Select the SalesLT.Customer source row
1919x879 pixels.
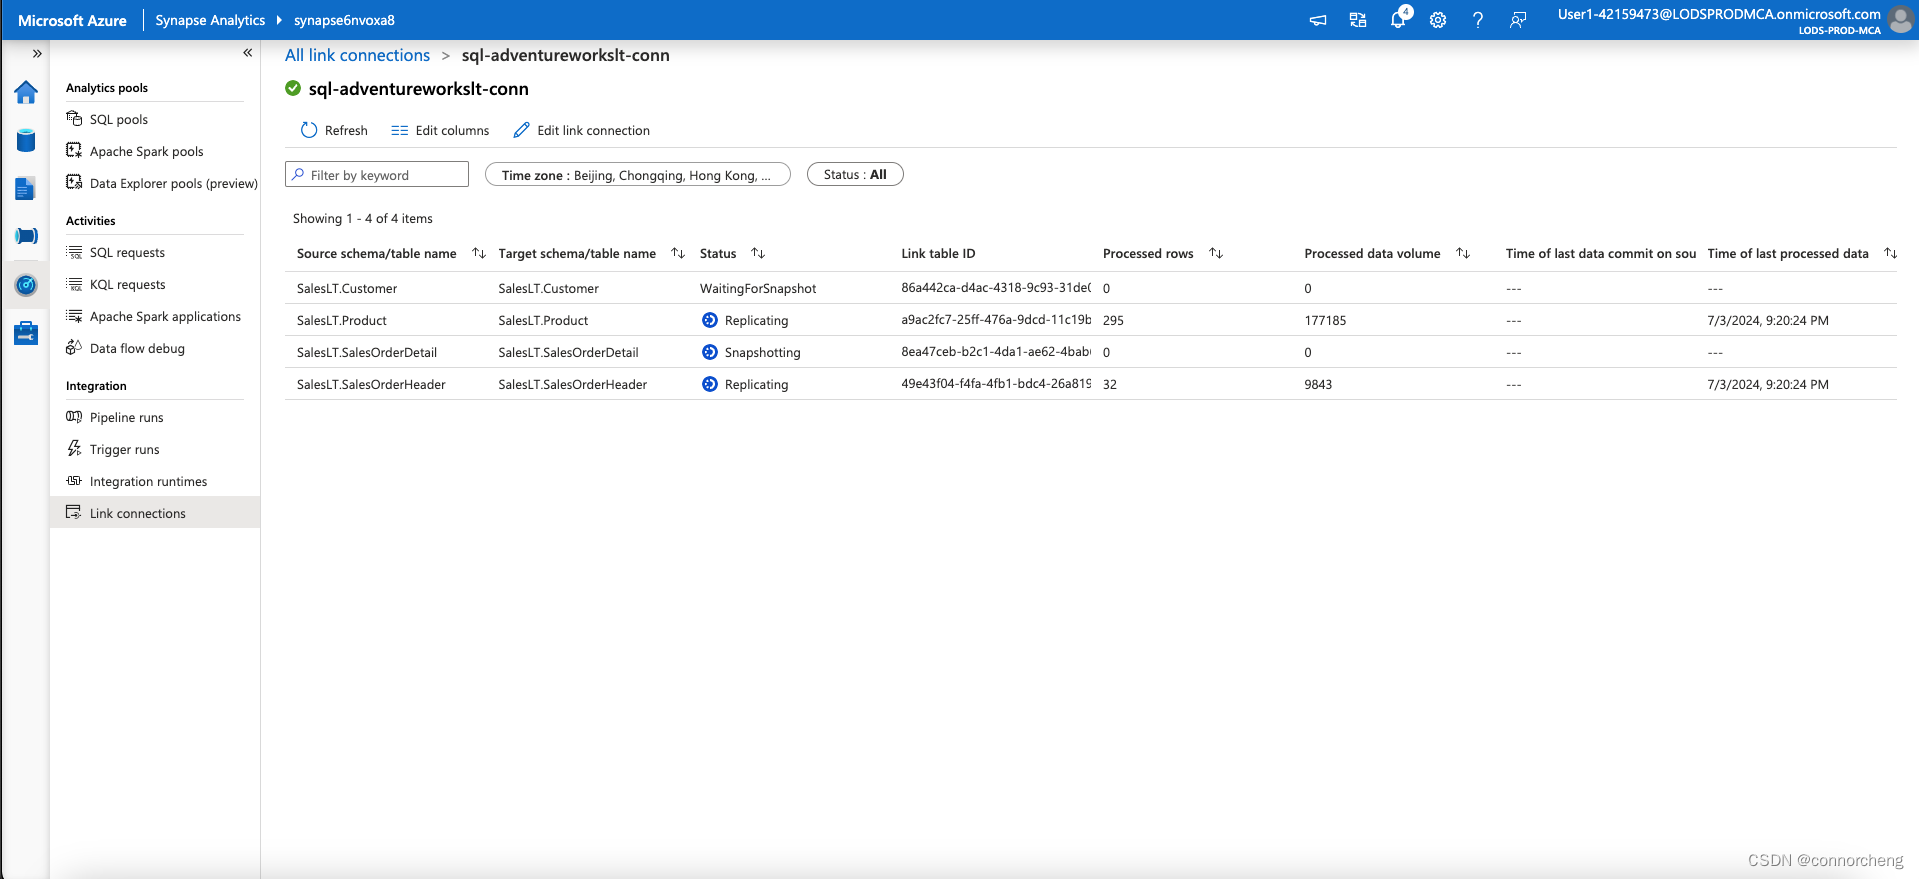[347, 288]
